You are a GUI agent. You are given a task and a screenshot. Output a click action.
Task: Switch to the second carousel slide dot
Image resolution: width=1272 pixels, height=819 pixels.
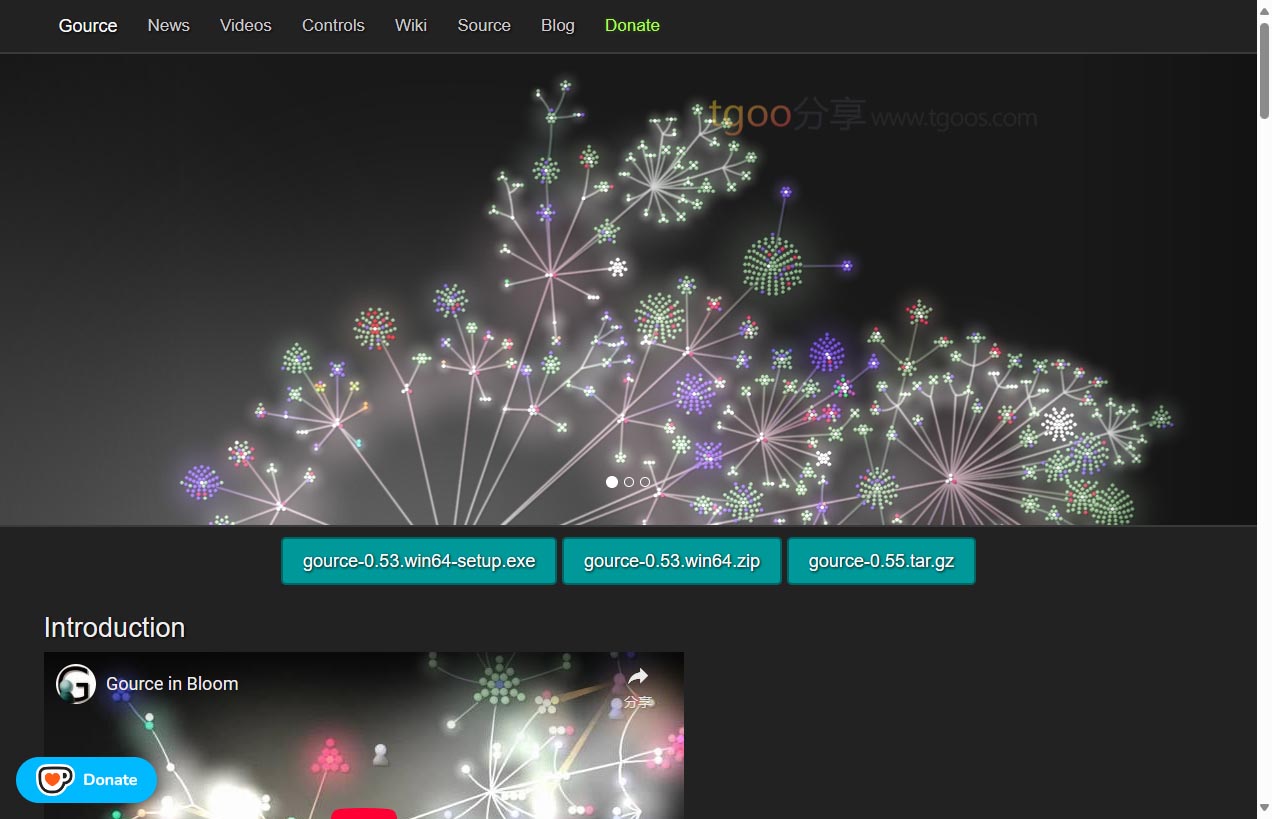point(629,482)
